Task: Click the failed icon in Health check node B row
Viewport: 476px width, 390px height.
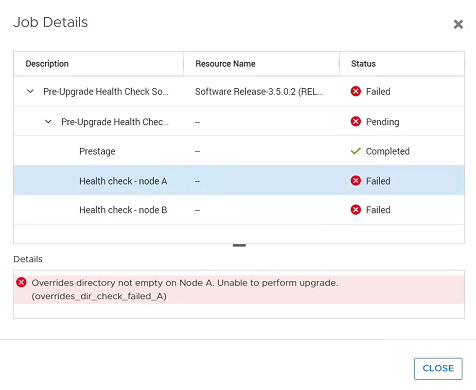Action: (x=356, y=210)
